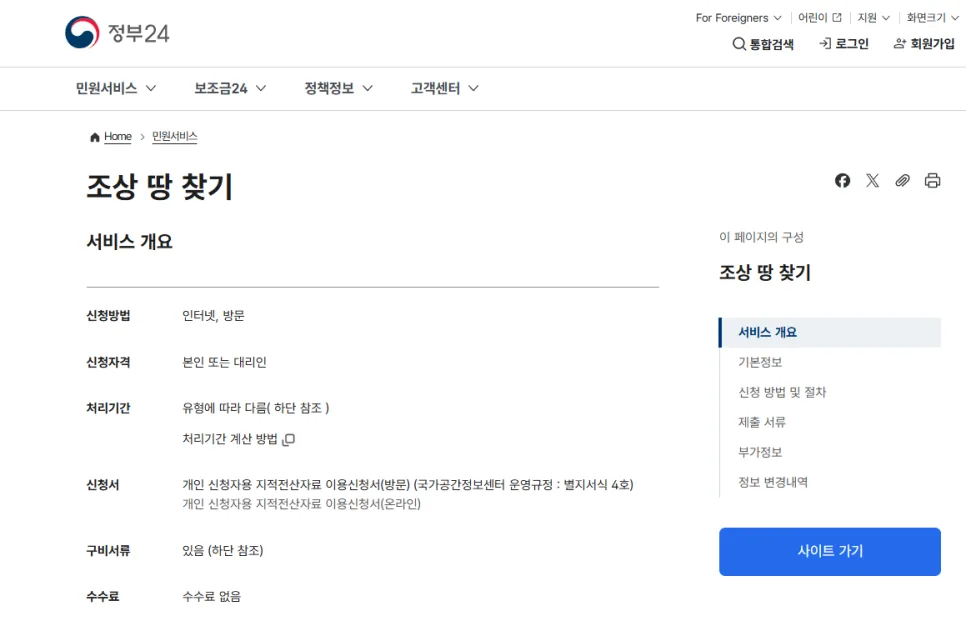Click the 서비스 개요 heading
This screenshot has height=626, width=966.
[x=129, y=242]
